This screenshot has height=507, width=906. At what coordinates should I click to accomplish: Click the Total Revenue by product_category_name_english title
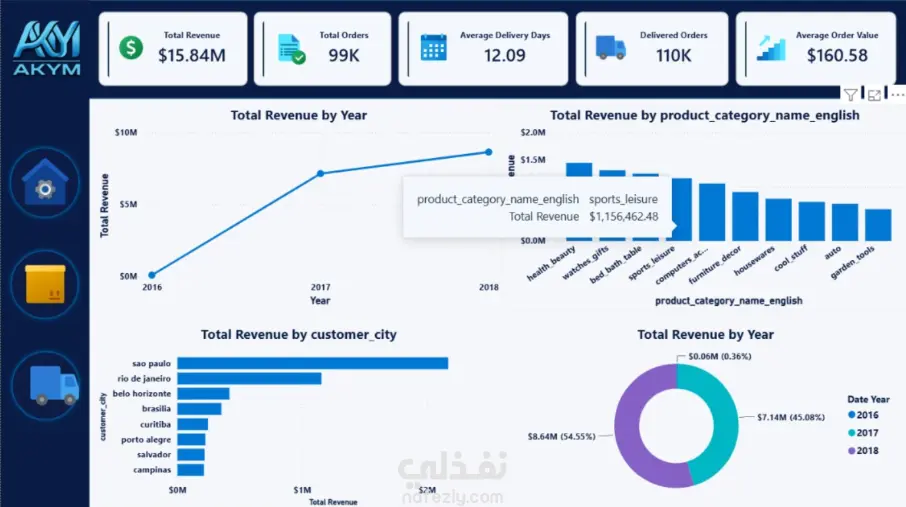point(704,115)
